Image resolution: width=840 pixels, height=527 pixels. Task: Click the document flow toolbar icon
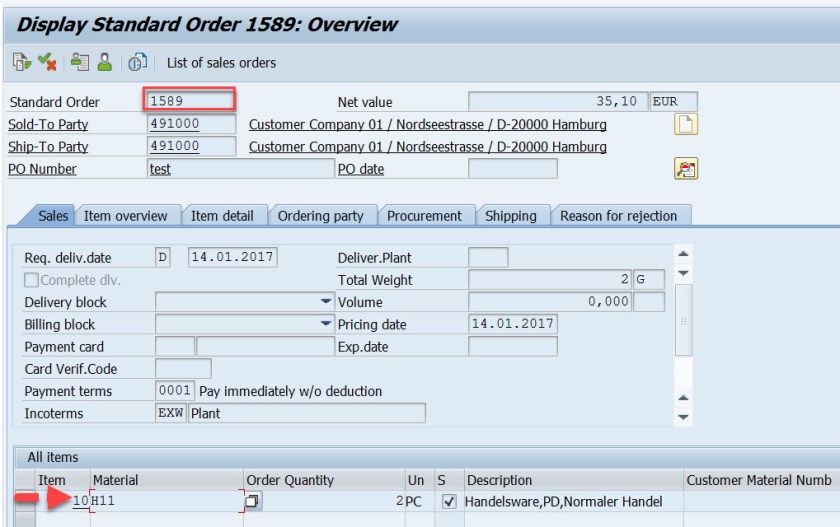point(21,62)
